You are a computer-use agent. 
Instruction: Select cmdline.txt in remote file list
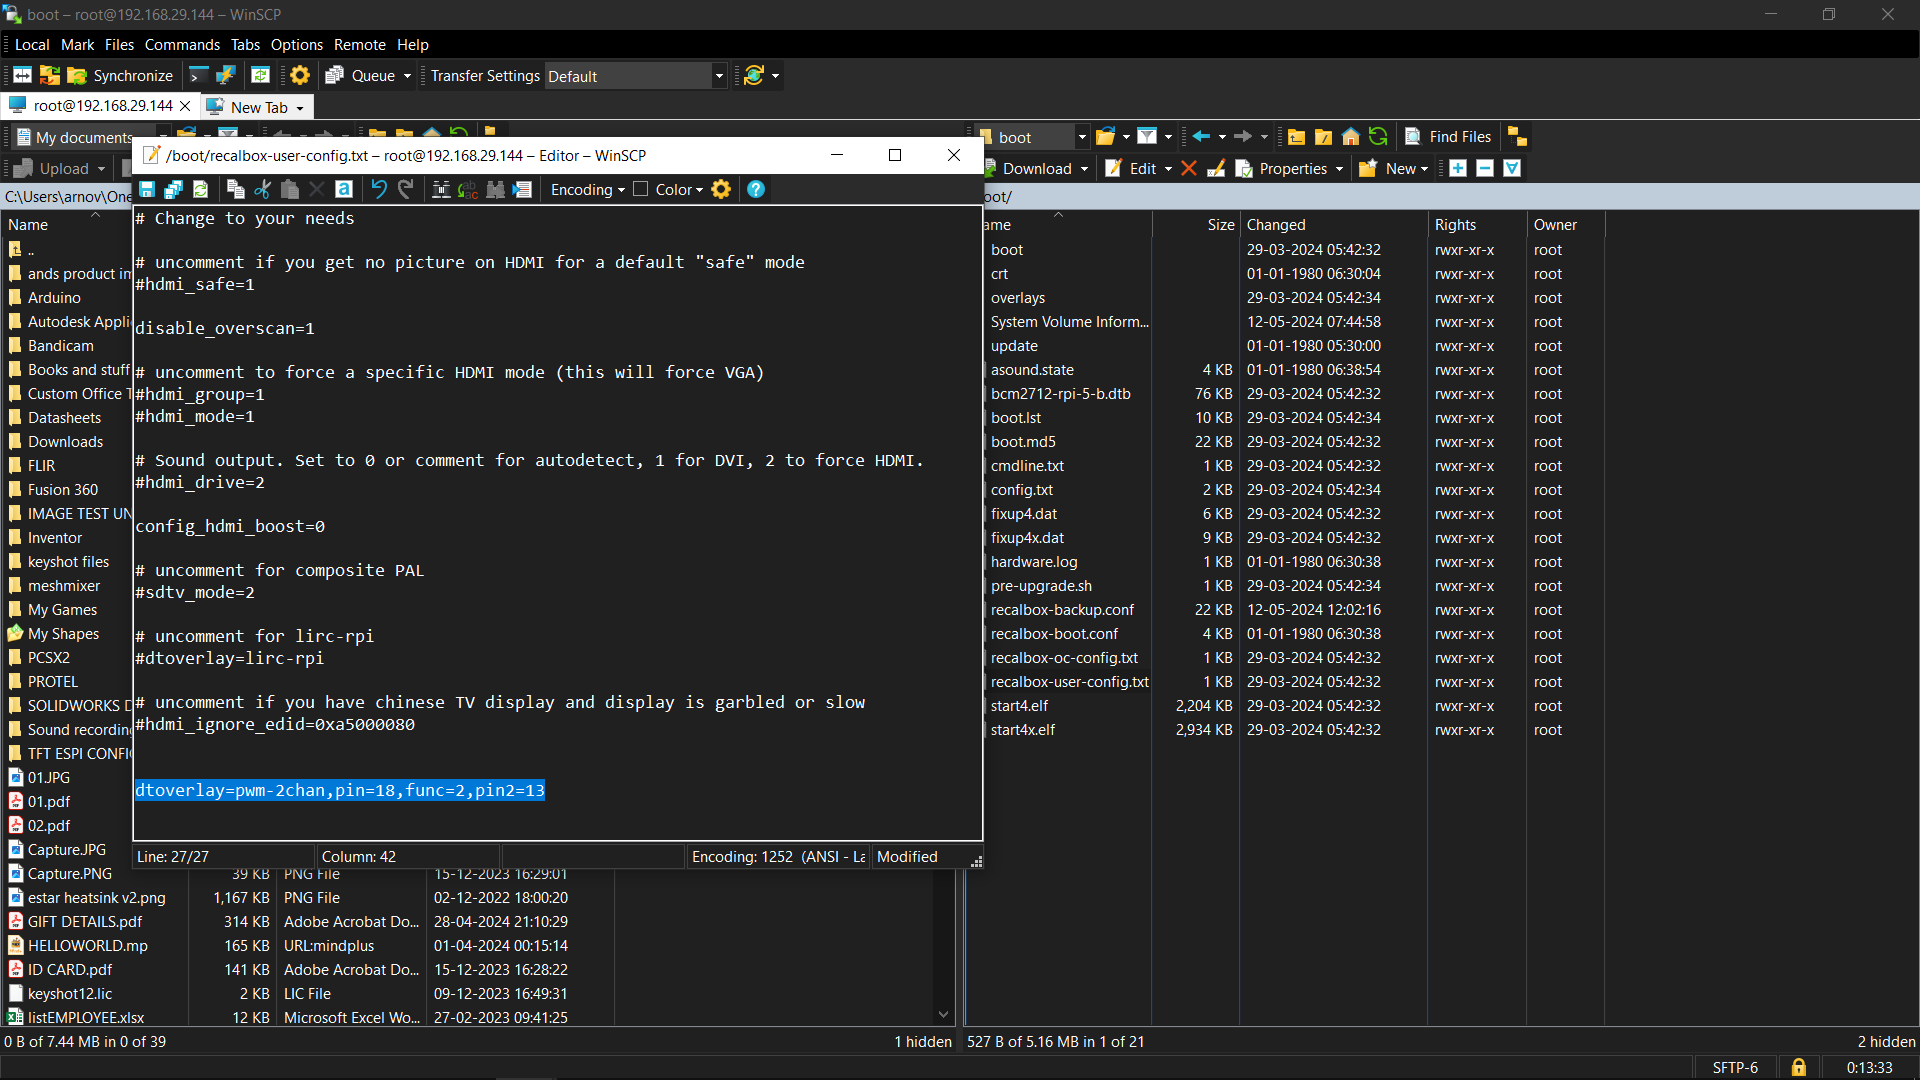[1027, 466]
